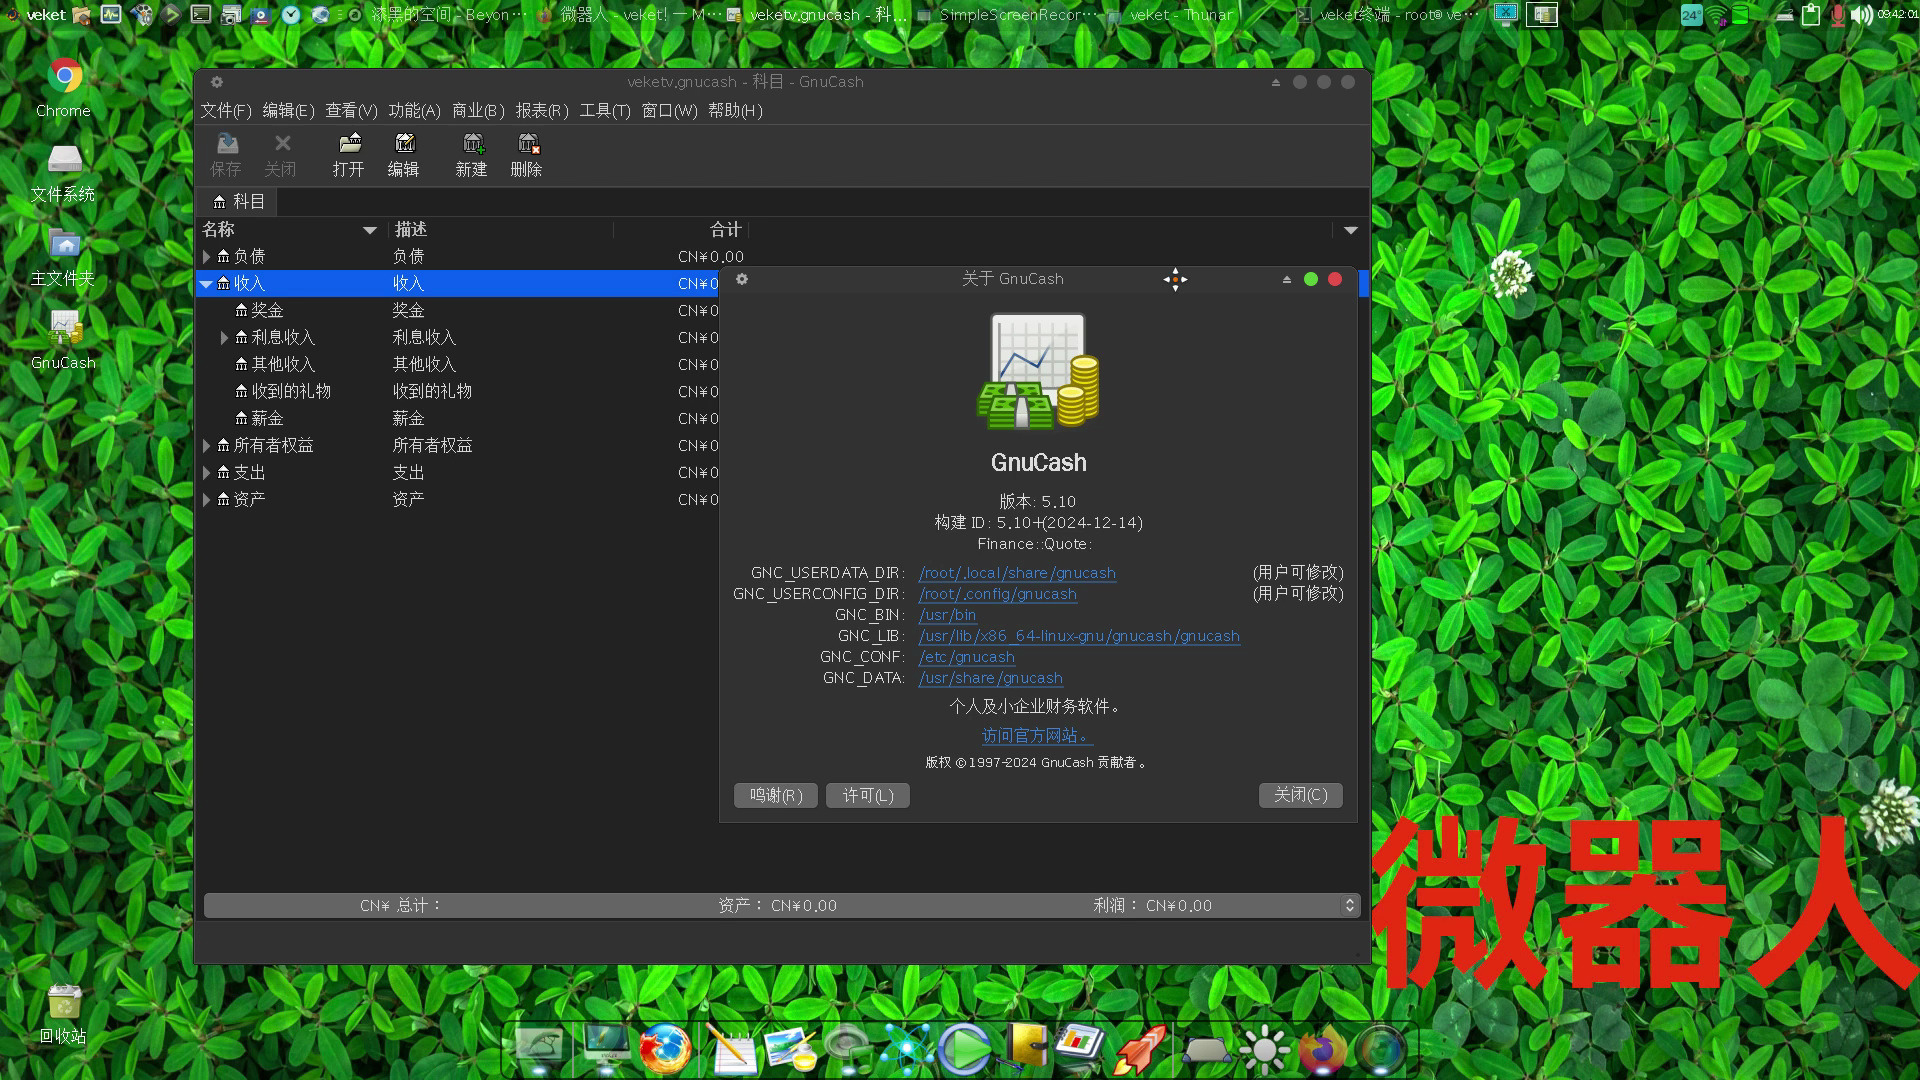Image resolution: width=1920 pixels, height=1080 pixels.
Task: Open the /etc/gnucash path link
Action: (967, 658)
